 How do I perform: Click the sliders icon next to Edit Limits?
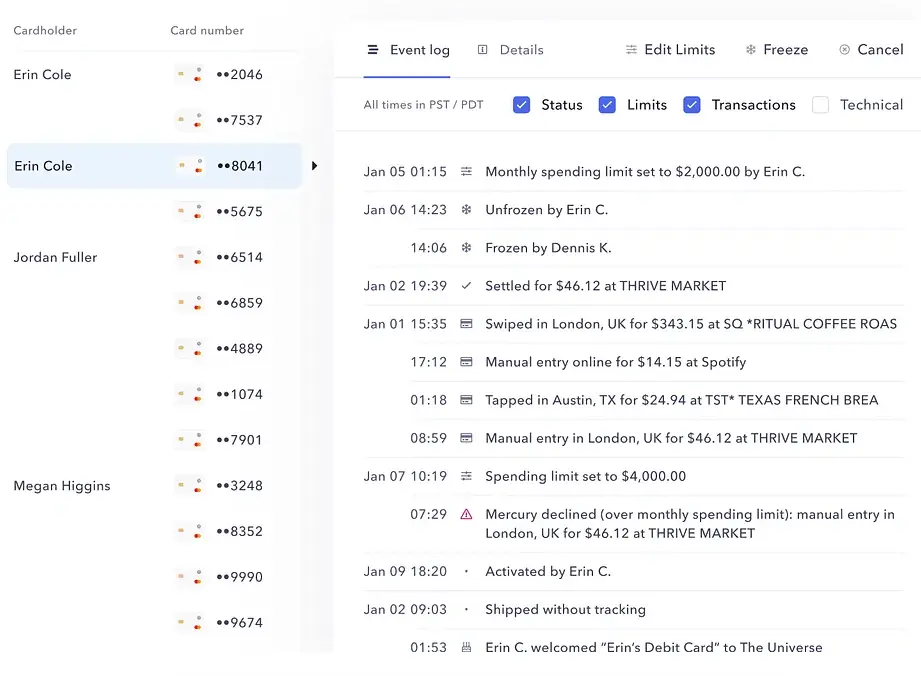tap(631, 50)
